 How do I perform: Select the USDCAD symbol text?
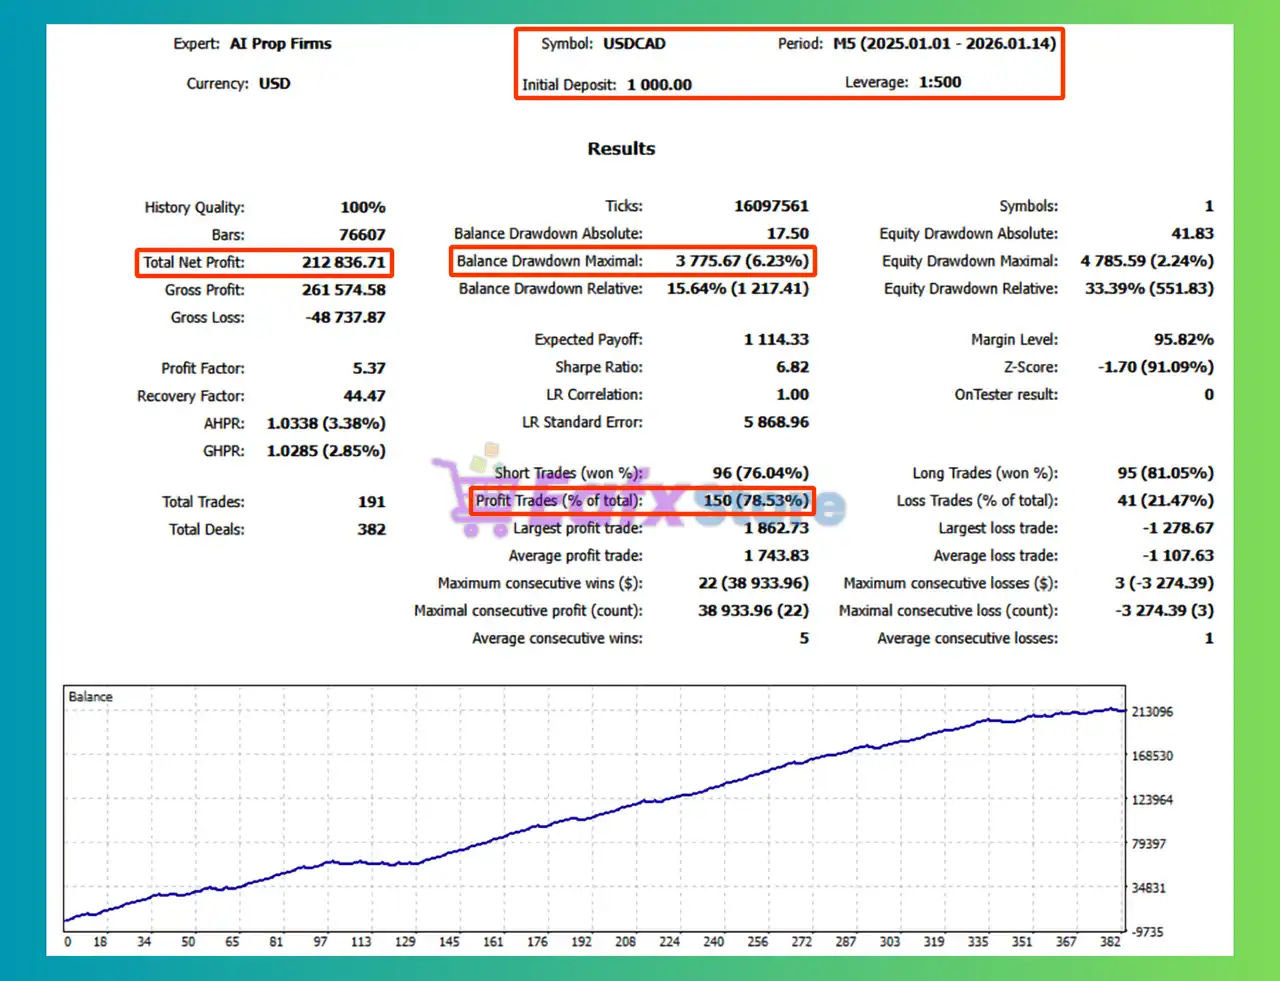pyautogui.click(x=633, y=44)
